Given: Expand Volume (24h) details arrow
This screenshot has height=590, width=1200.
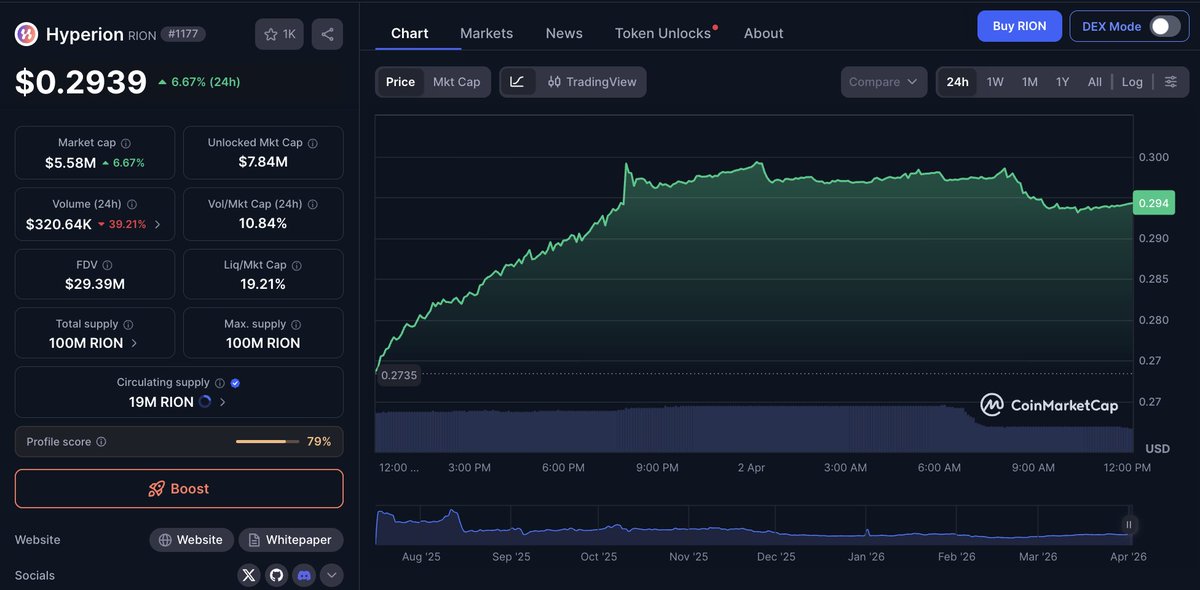Looking at the screenshot, I should pos(157,224).
